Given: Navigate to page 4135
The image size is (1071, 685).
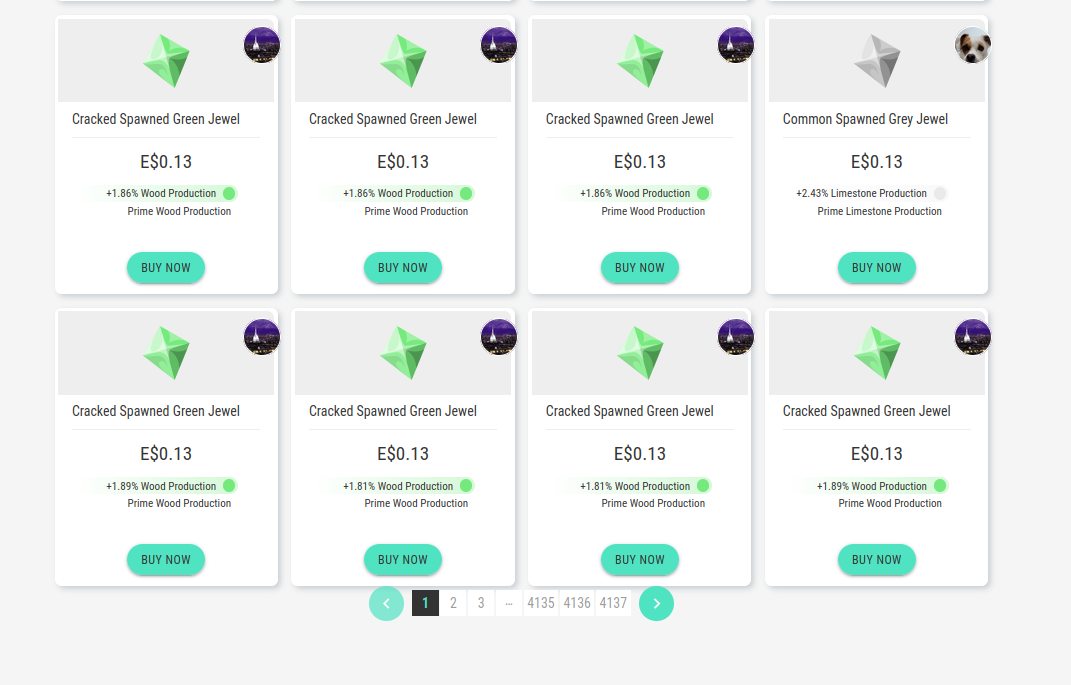Looking at the screenshot, I should tap(541, 603).
